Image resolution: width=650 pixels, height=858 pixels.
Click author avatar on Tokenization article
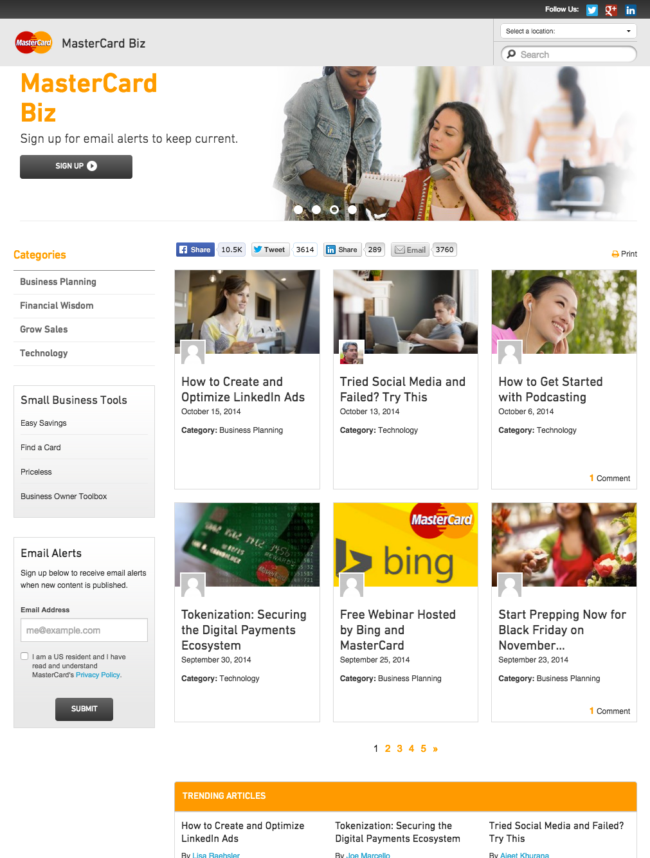point(193,585)
